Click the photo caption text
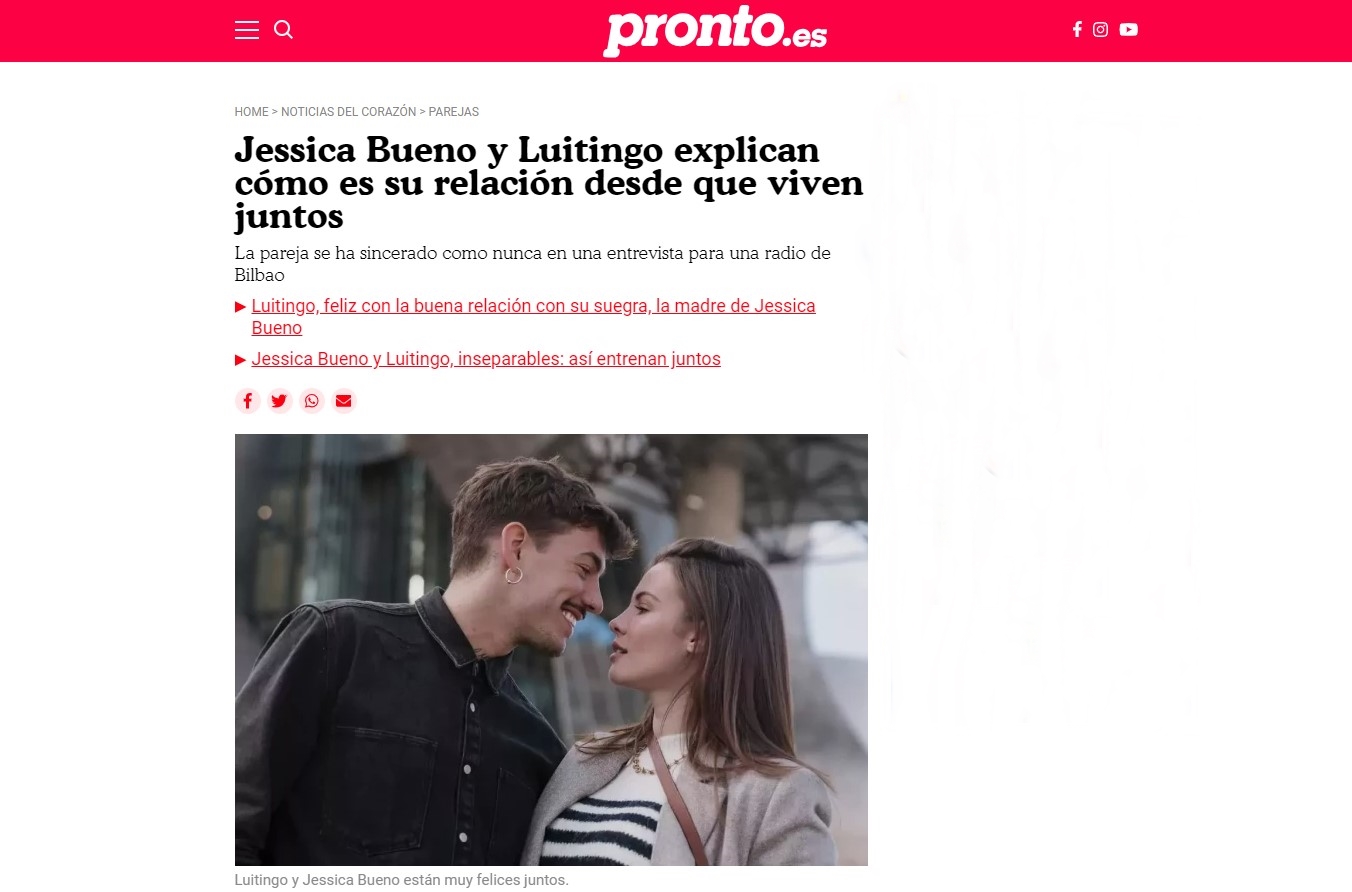This screenshot has width=1352, height=892. [x=401, y=881]
